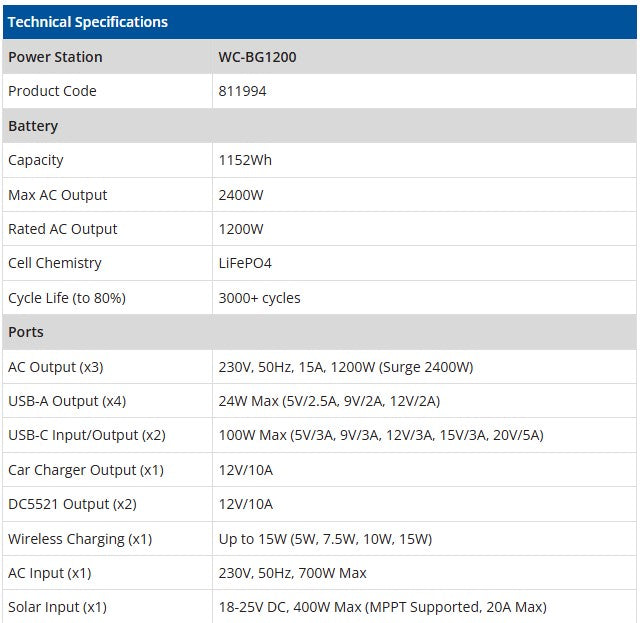The image size is (640, 623).
Task: Select the WC-BG1200 model name cell
Action: tap(257, 57)
